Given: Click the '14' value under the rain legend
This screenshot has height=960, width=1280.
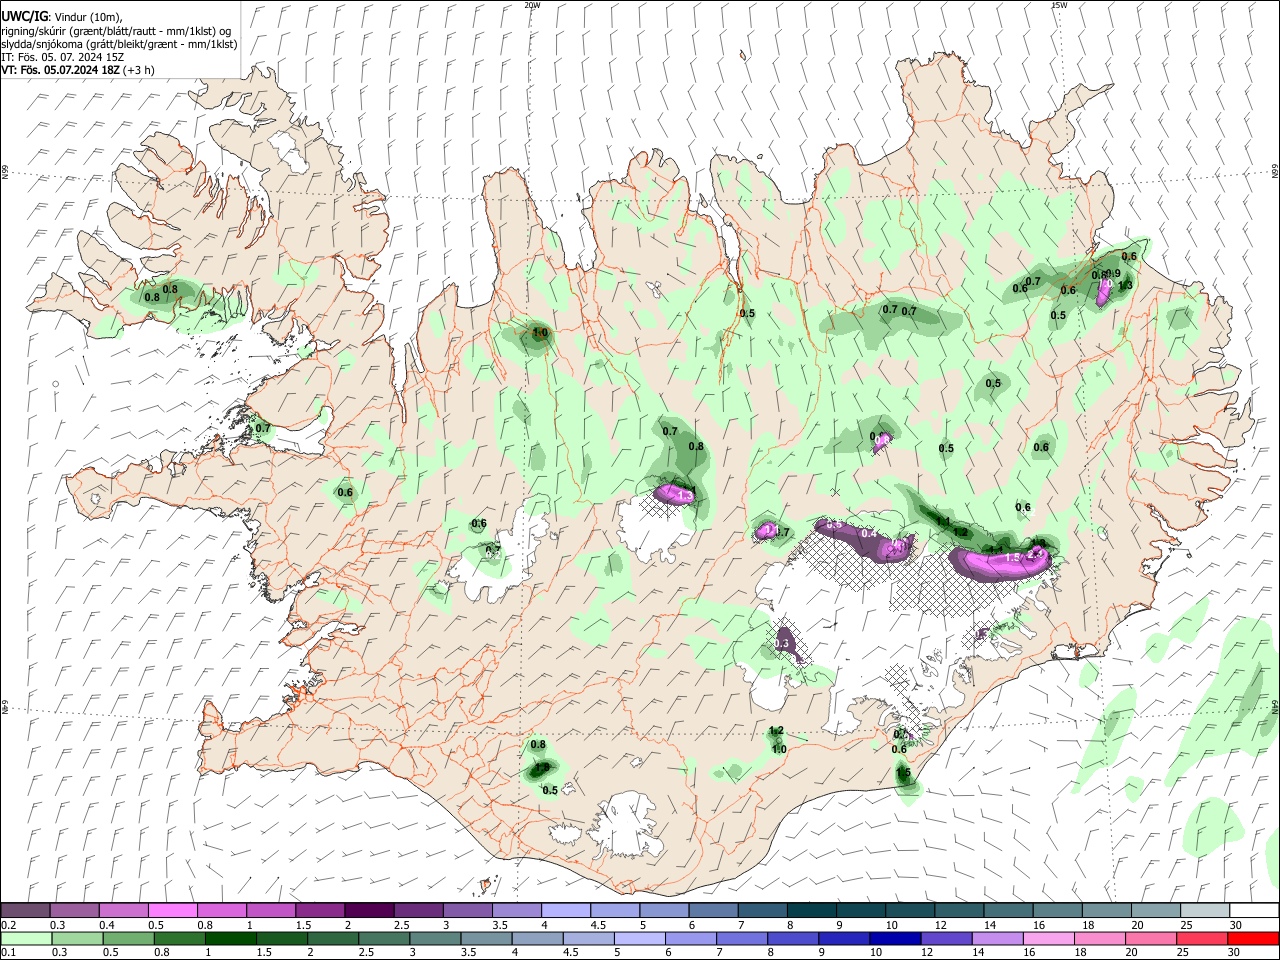Looking at the screenshot, I should click(978, 953).
